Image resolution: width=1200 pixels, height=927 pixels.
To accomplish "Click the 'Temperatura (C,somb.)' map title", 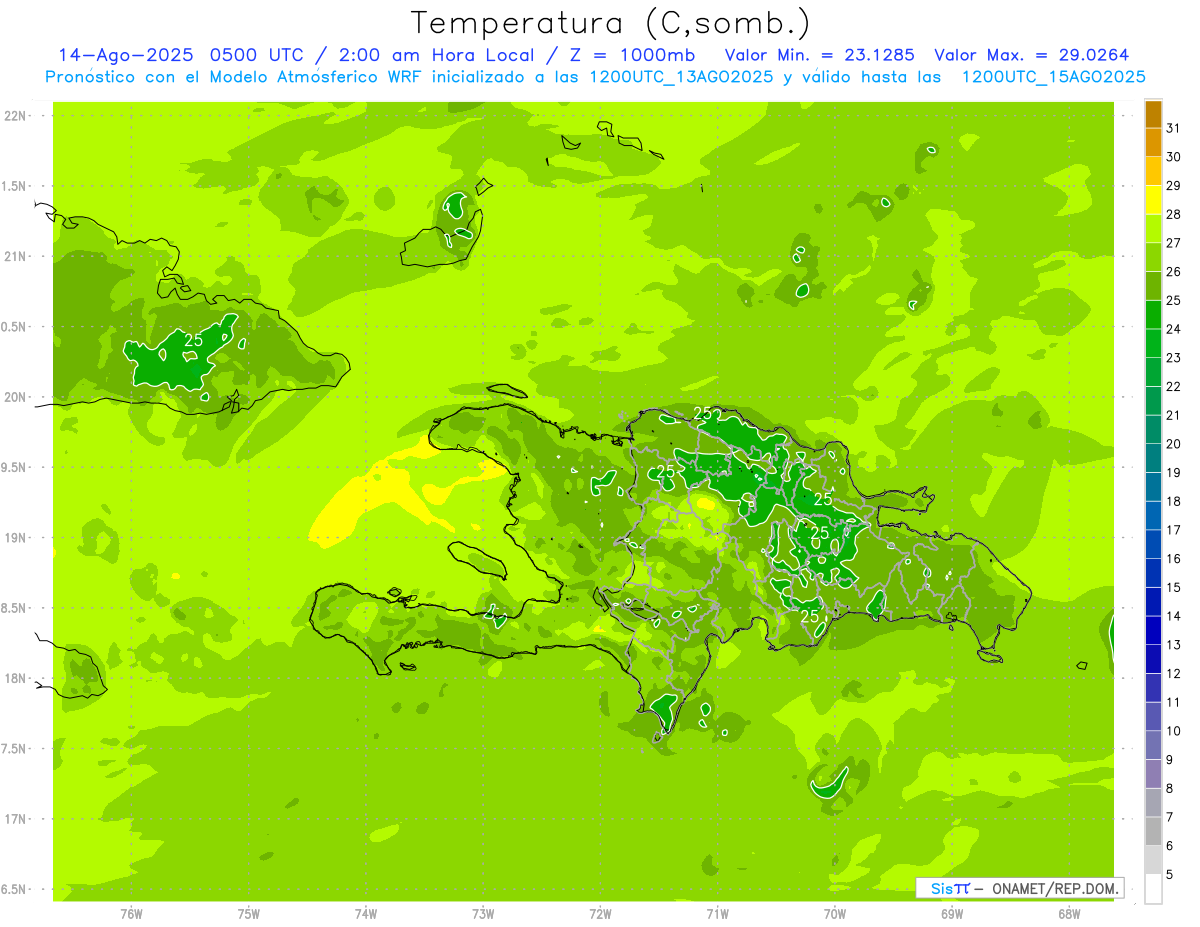I will [610, 23].
